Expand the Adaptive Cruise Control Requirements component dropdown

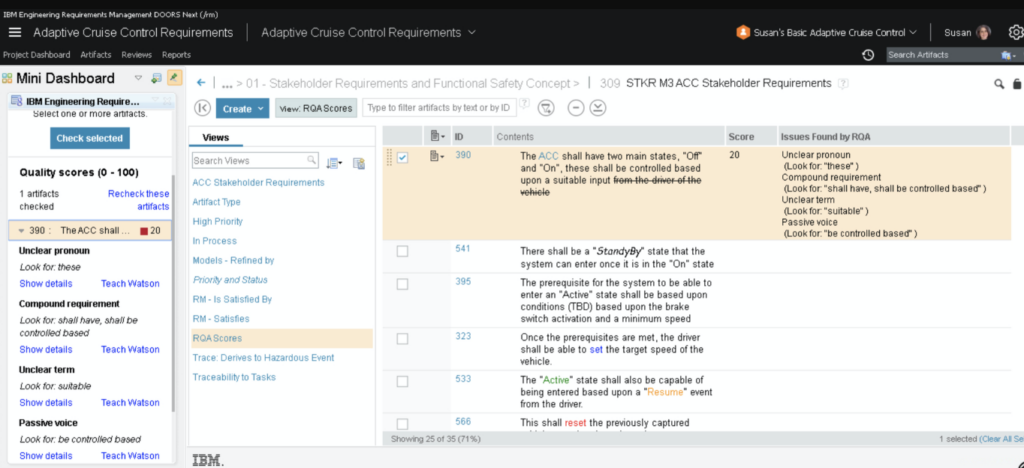tap(472, 33)
